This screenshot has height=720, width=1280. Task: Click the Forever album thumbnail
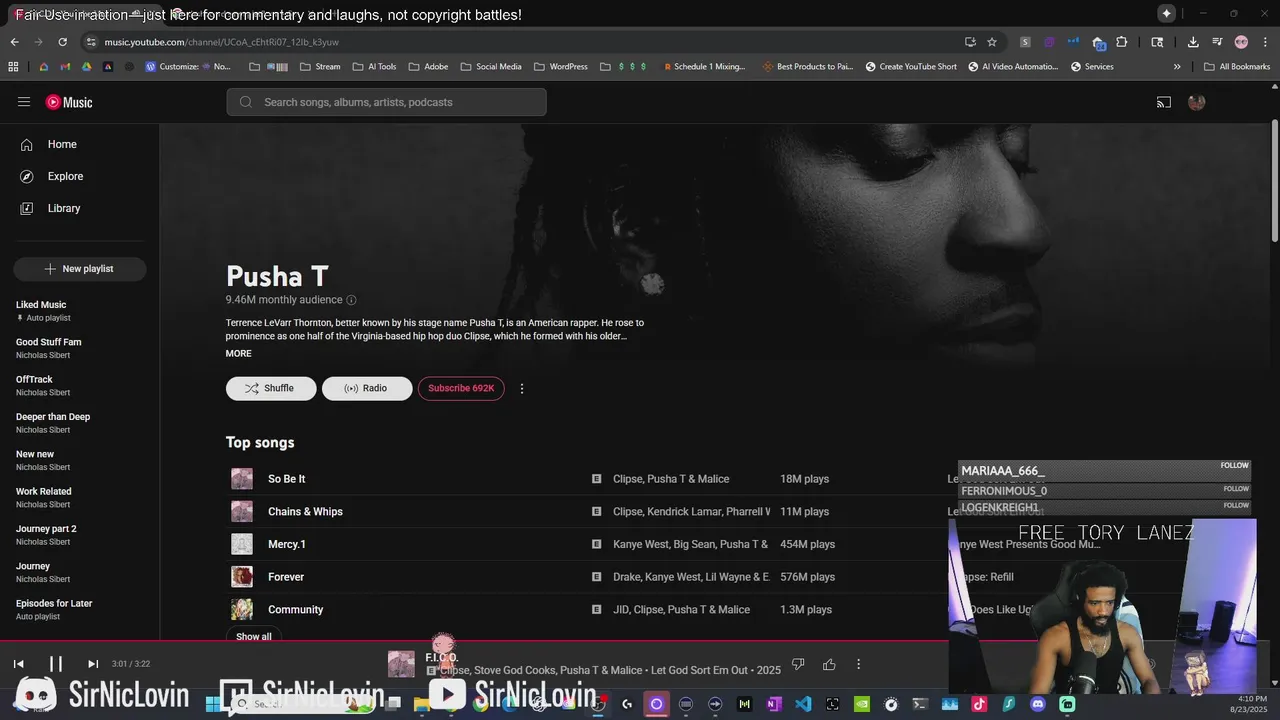coord(242,577)
